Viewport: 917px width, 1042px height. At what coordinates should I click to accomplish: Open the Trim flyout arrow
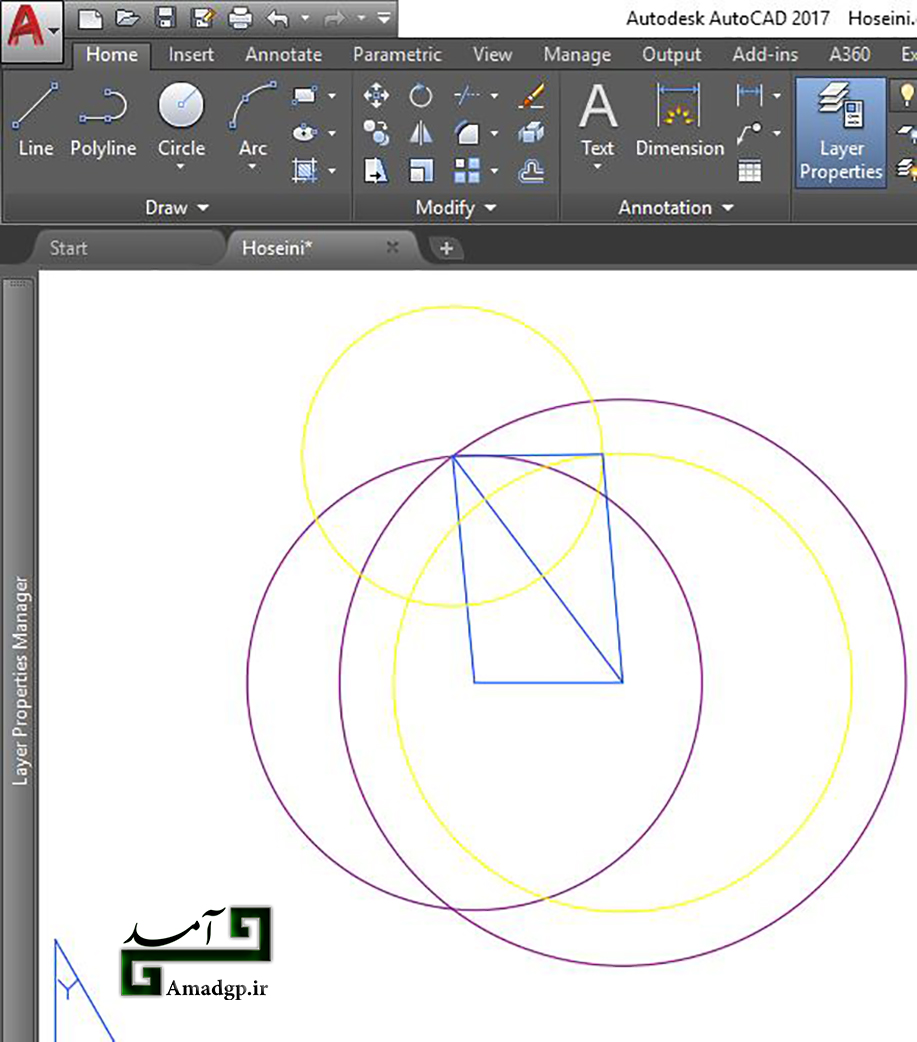(x=494, y=96)
